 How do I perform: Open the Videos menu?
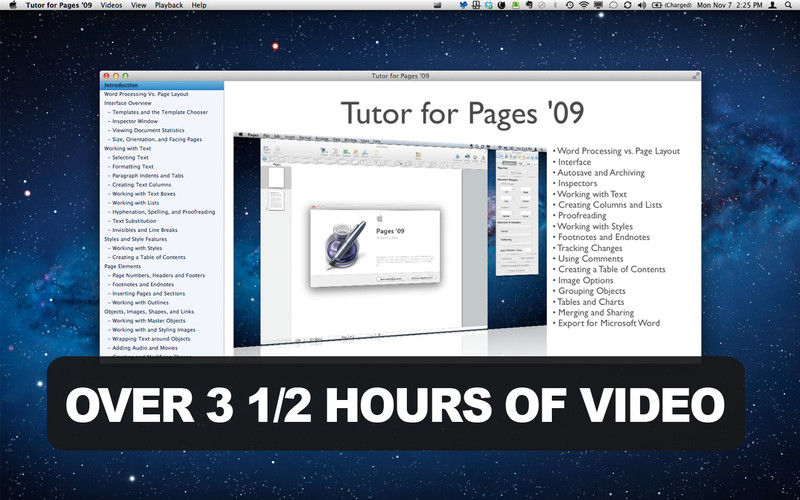tap(111, 5)
